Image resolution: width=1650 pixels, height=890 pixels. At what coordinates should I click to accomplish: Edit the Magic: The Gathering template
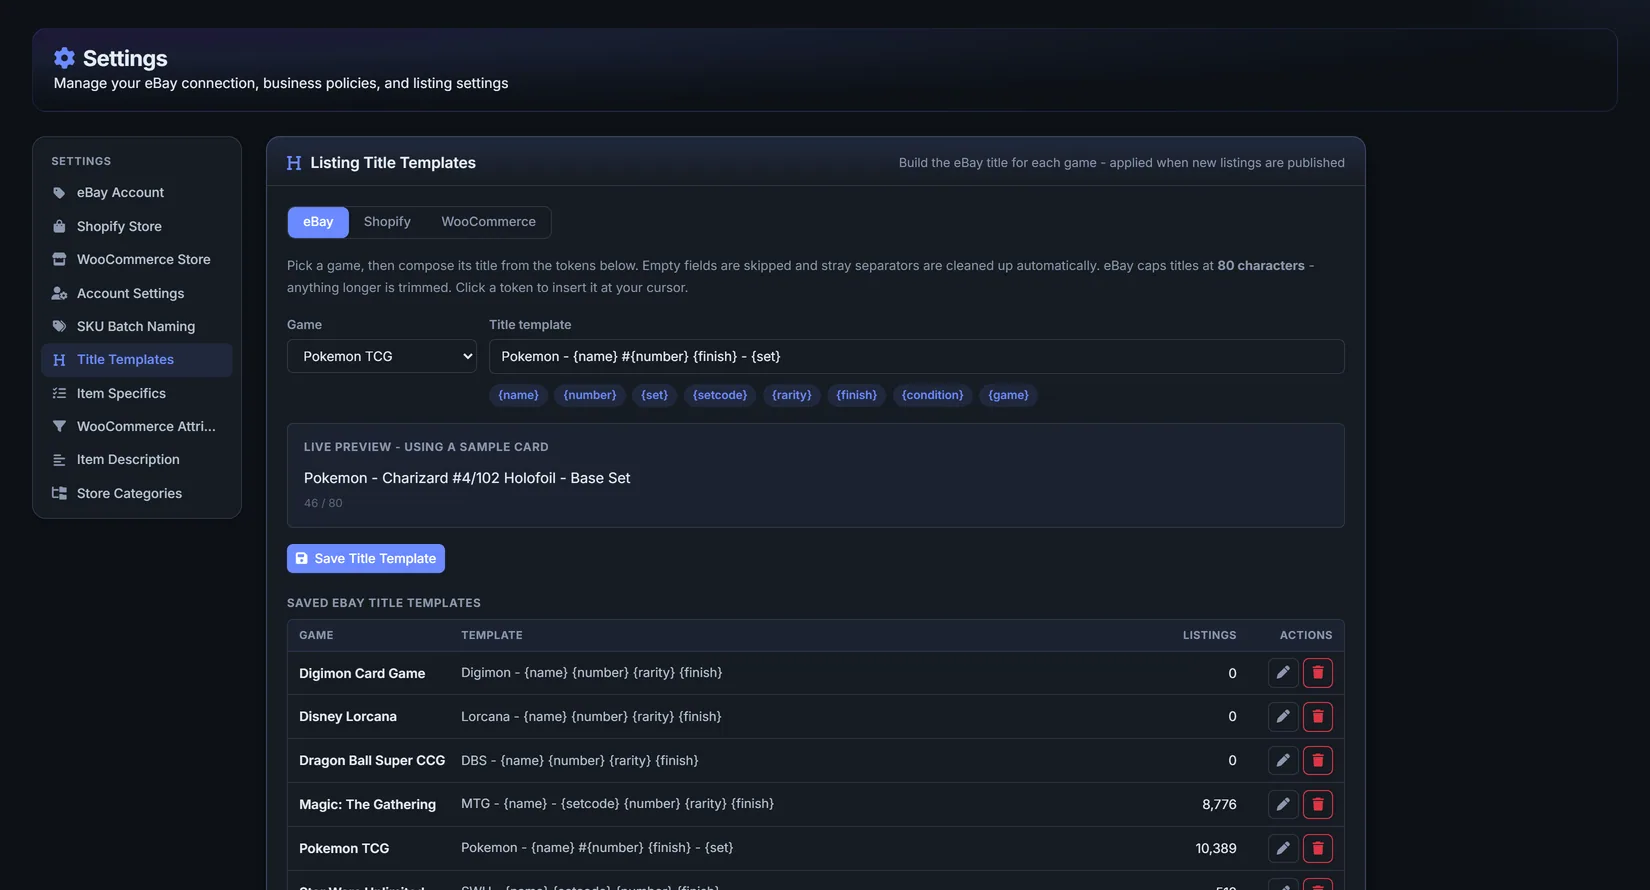pyautogui.click(x=1283, y=805)
